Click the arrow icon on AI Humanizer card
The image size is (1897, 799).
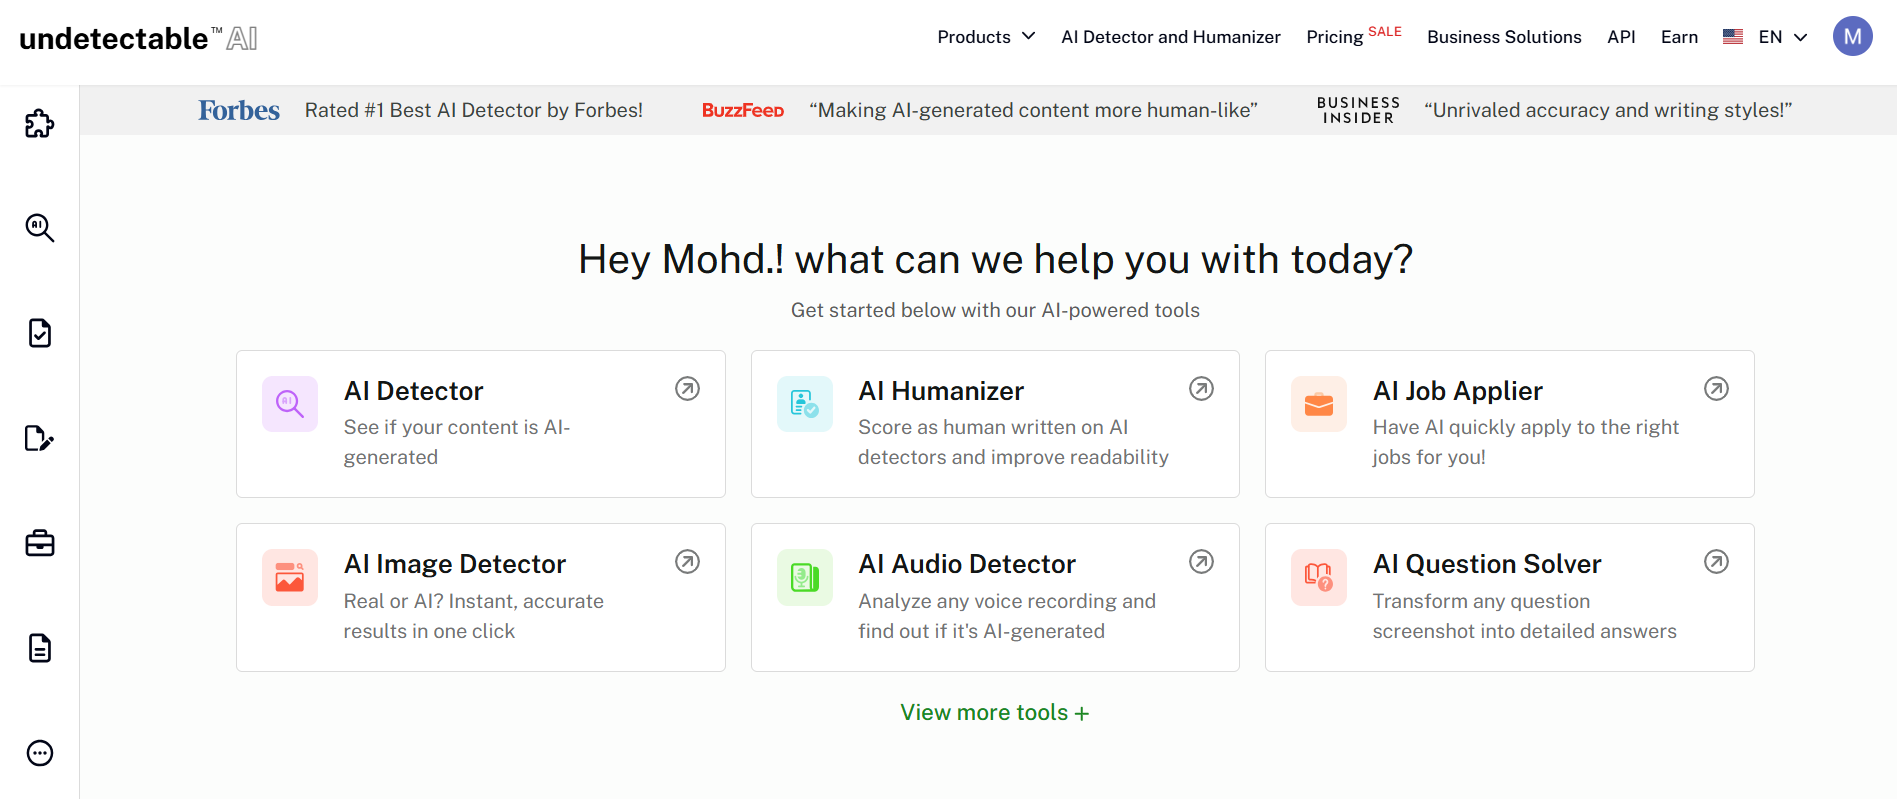tap(1201, 389)
